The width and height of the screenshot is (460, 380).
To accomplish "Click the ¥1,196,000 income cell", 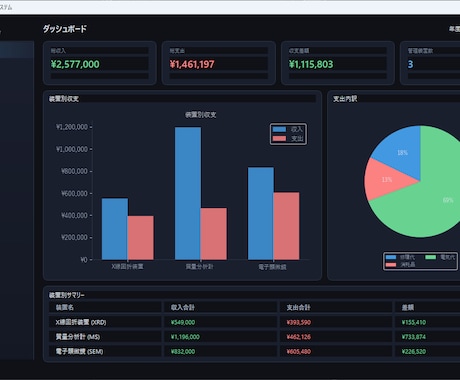I will point(185,337).
